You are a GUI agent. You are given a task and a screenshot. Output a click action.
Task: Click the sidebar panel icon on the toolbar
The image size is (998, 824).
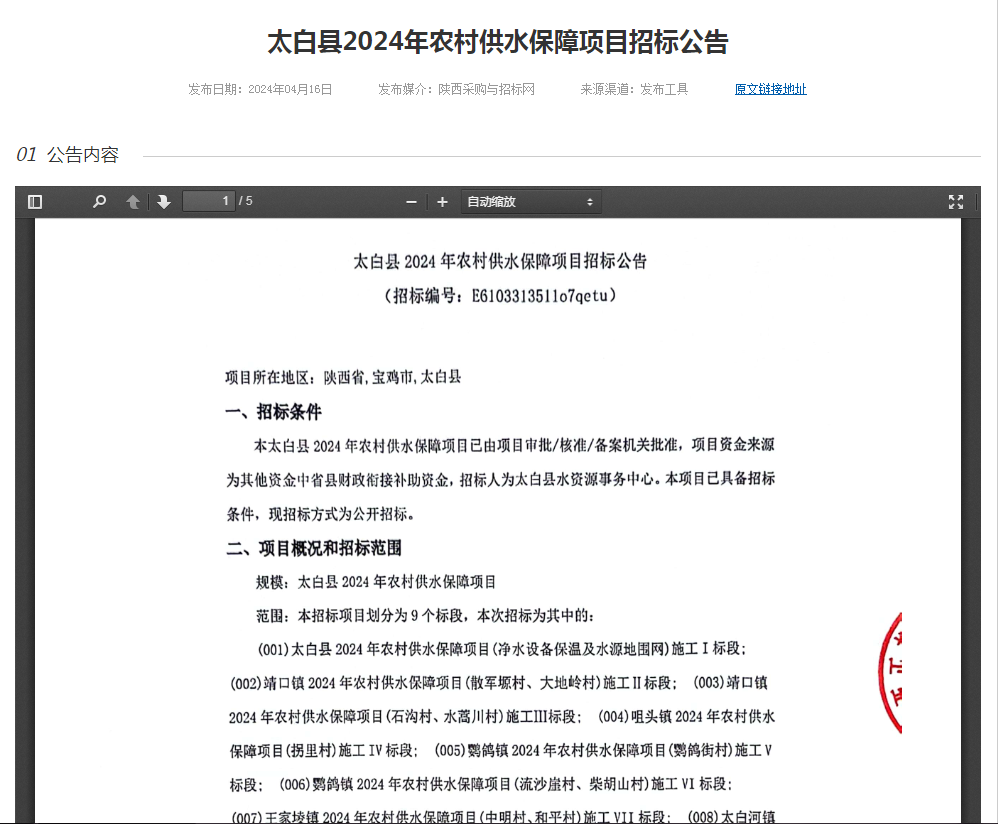tap(34, 201)
